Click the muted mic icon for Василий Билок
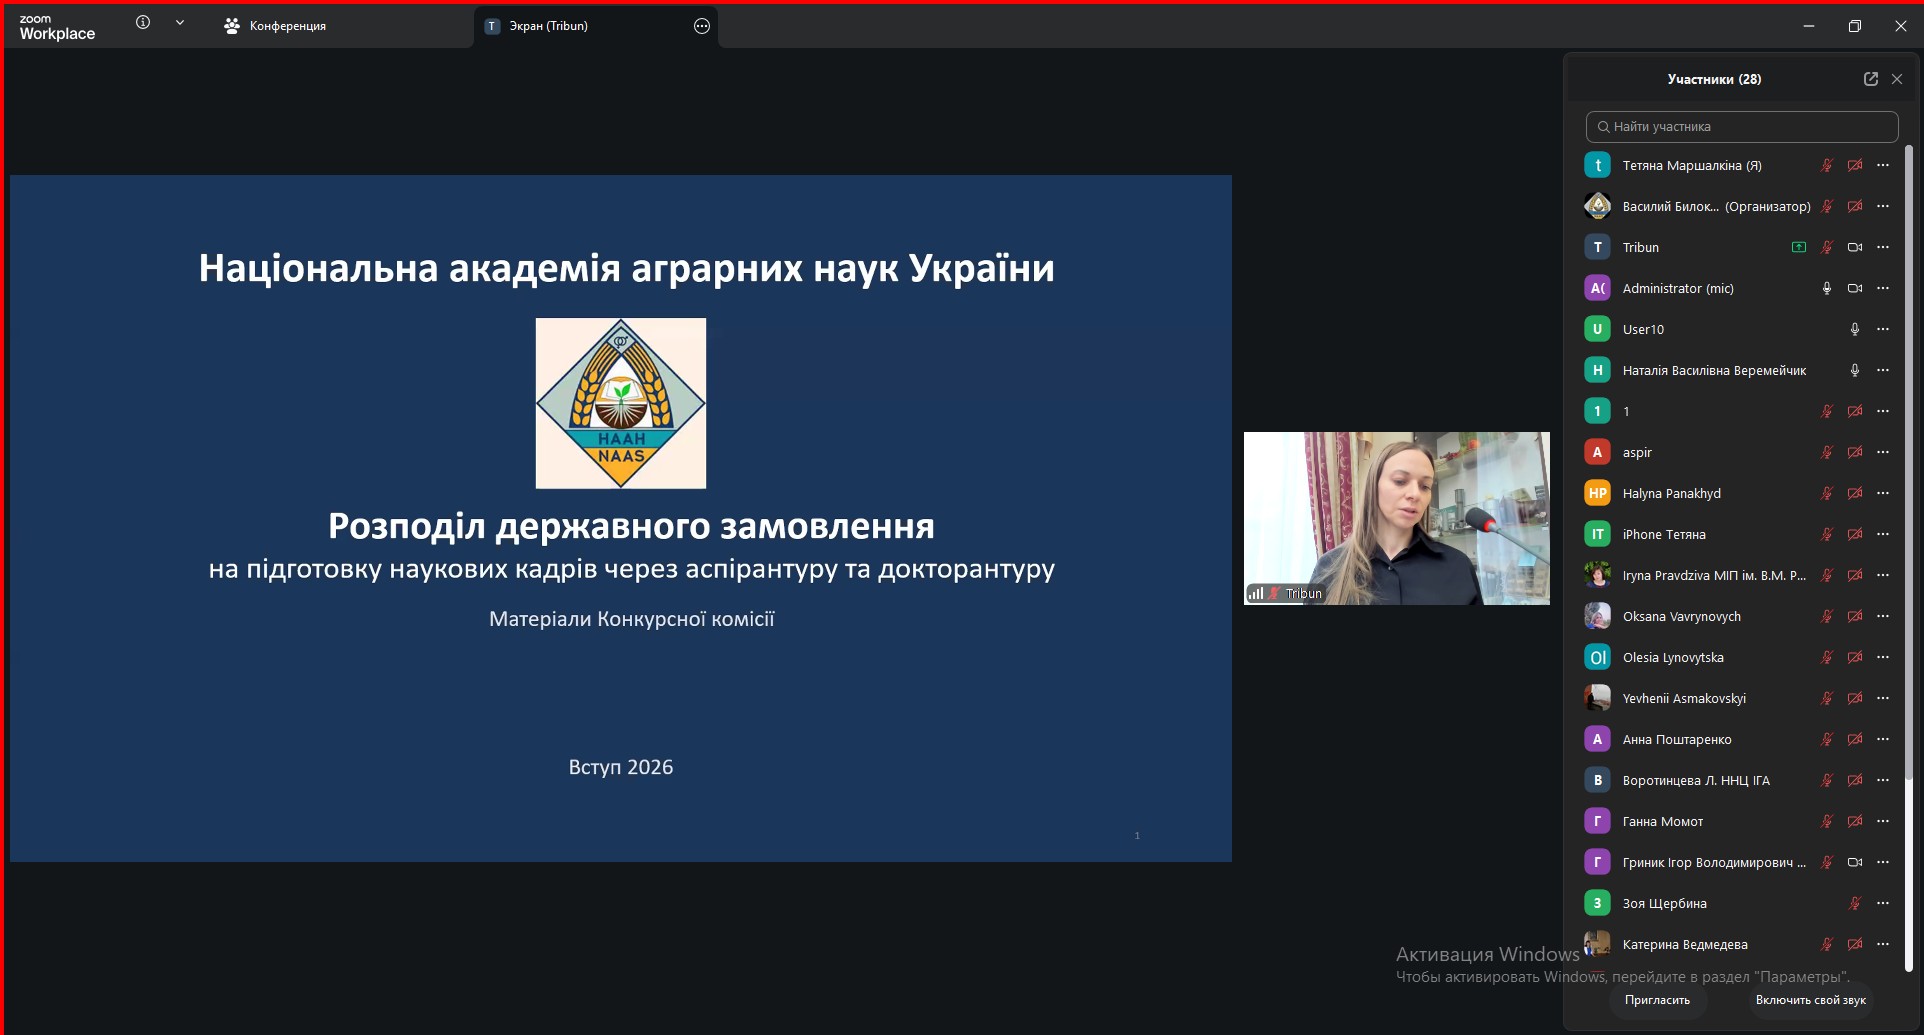 point(1827,206)
